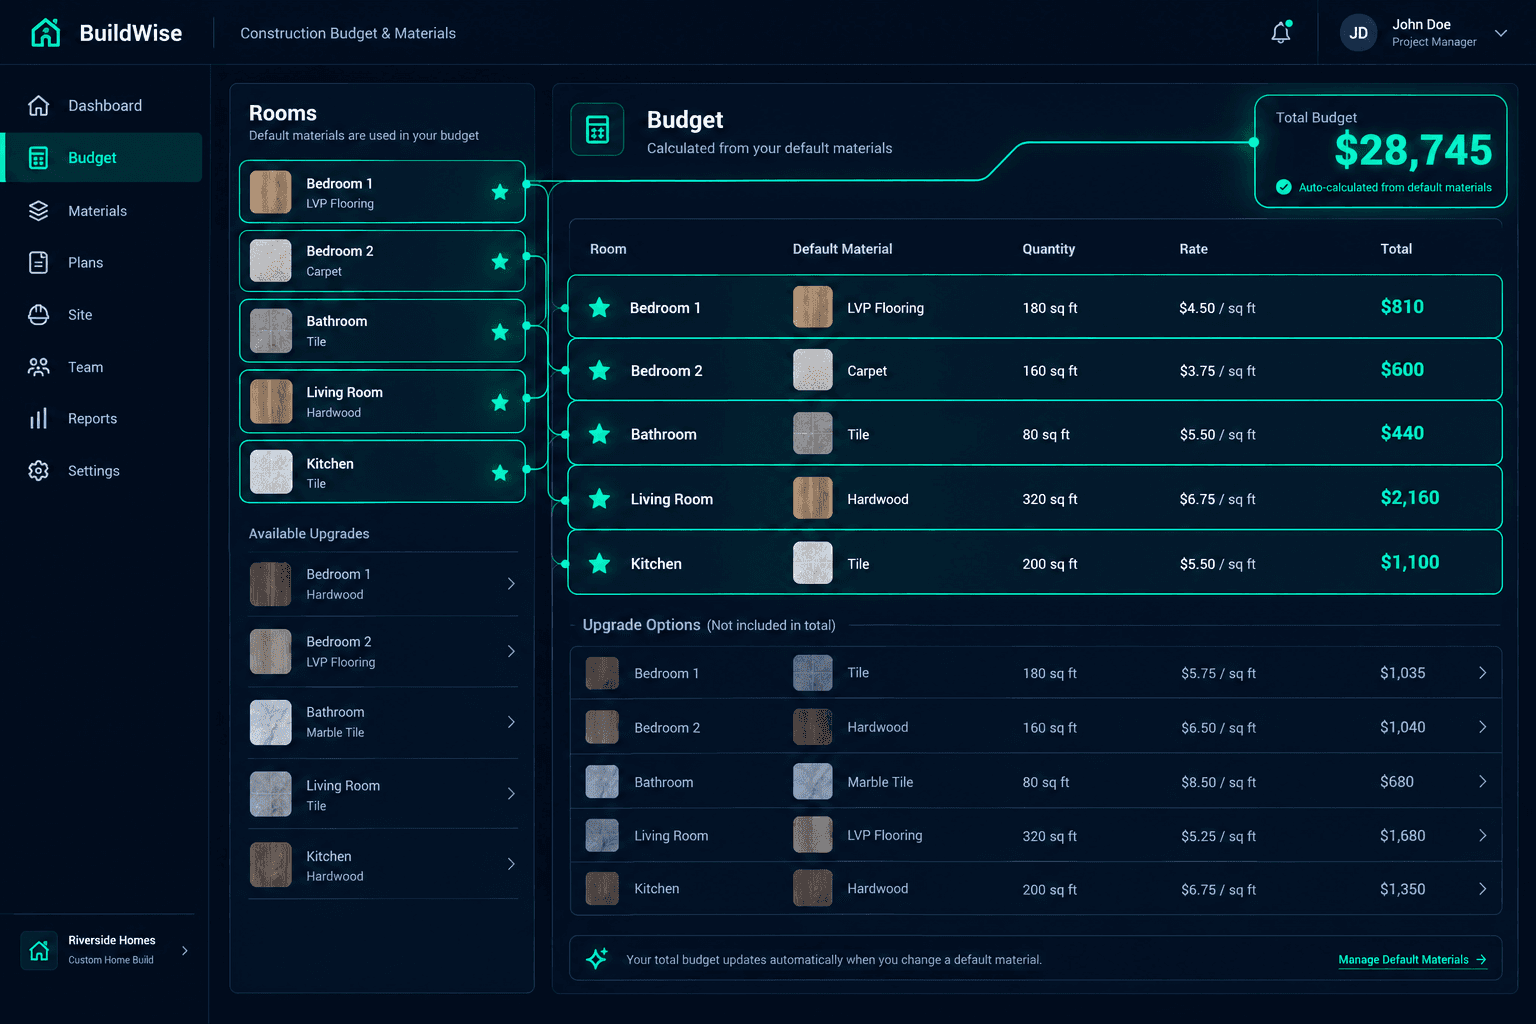Viewport: 1536px width, 1024px height.
Task: Open Reports in sidebar menu
Action: tap(103, 419)
